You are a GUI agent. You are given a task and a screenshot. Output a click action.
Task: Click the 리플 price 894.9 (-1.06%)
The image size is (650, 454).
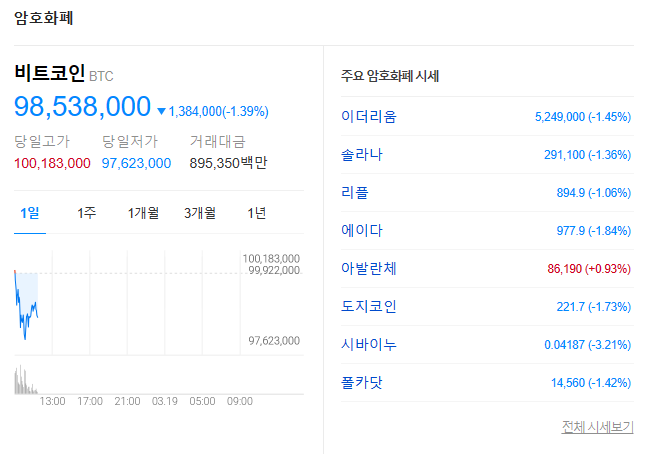coord(594,193)
